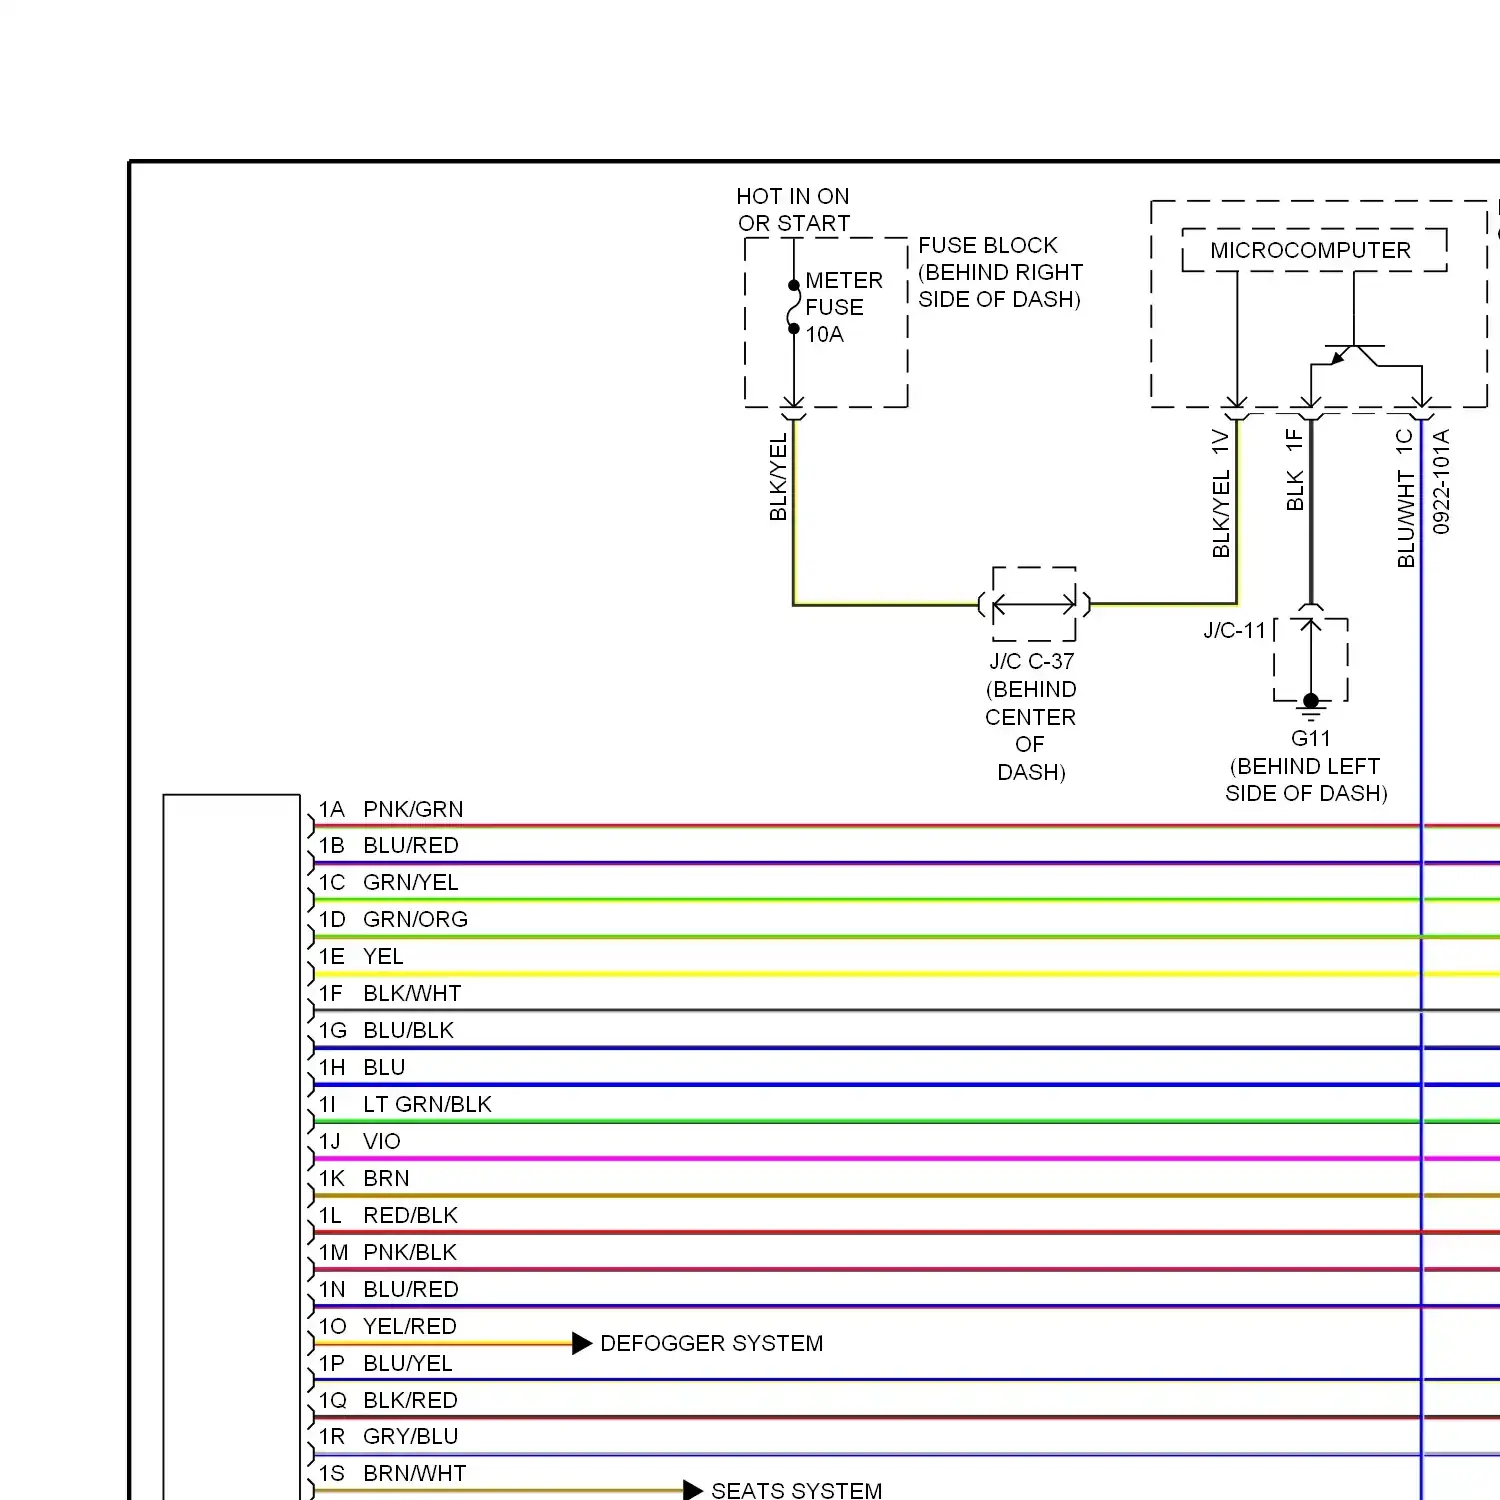Click the diagram number 0922-101A
Screen dimensions: 1500x1500
click(x=1441, y=481)
